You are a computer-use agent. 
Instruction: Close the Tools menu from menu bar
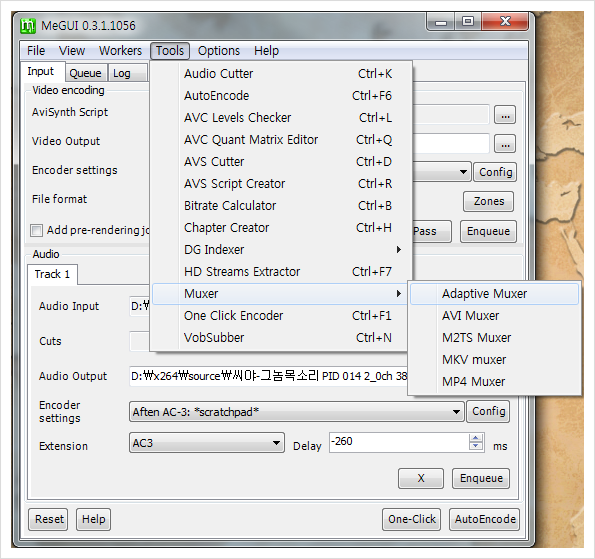170,50
